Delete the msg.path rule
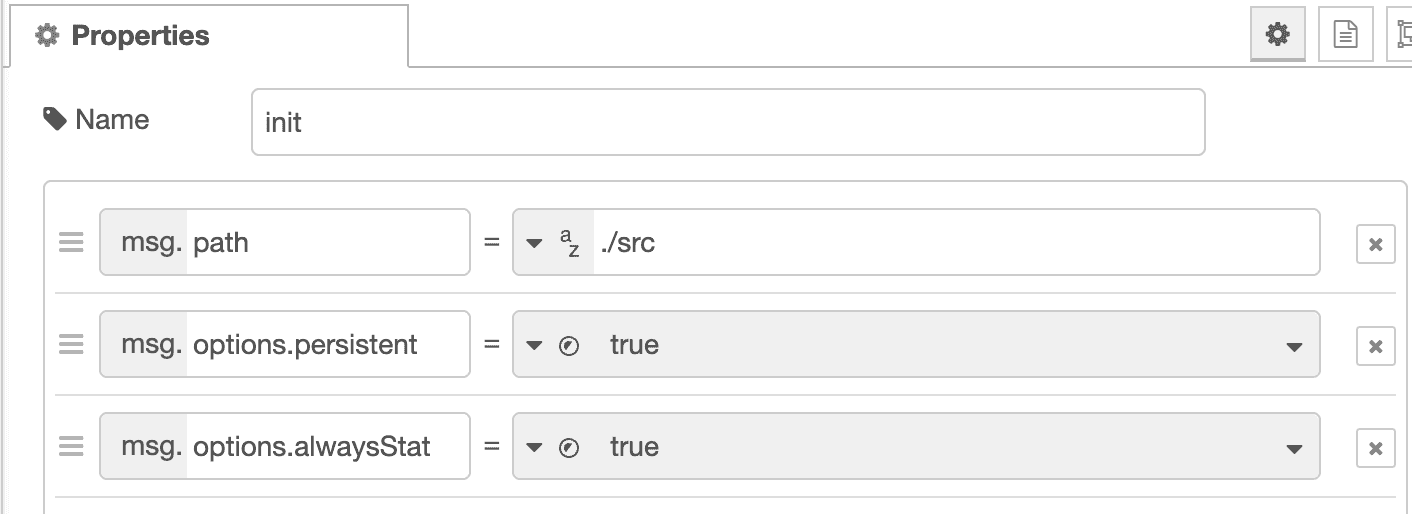Image resolution: width=1412 pixels, height=514 pixels. 1375,244
